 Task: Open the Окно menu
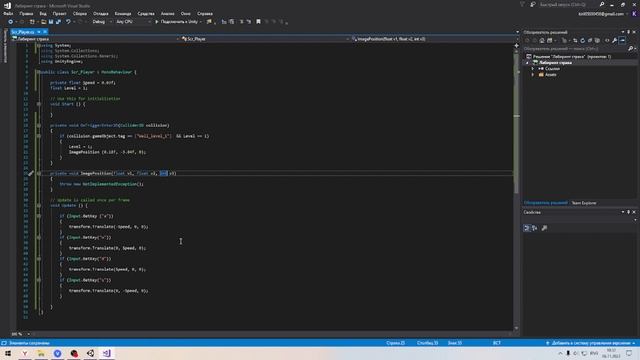(x=186, y=13)
